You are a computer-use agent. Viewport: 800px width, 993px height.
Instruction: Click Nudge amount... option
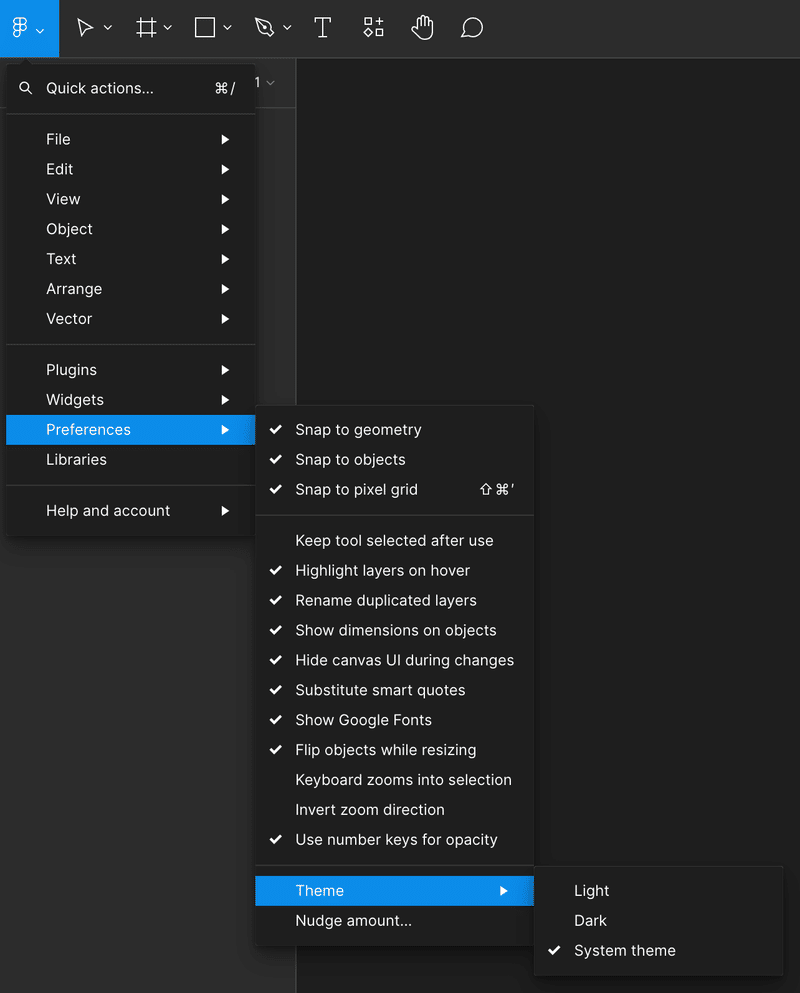click(x=353, y=920)
